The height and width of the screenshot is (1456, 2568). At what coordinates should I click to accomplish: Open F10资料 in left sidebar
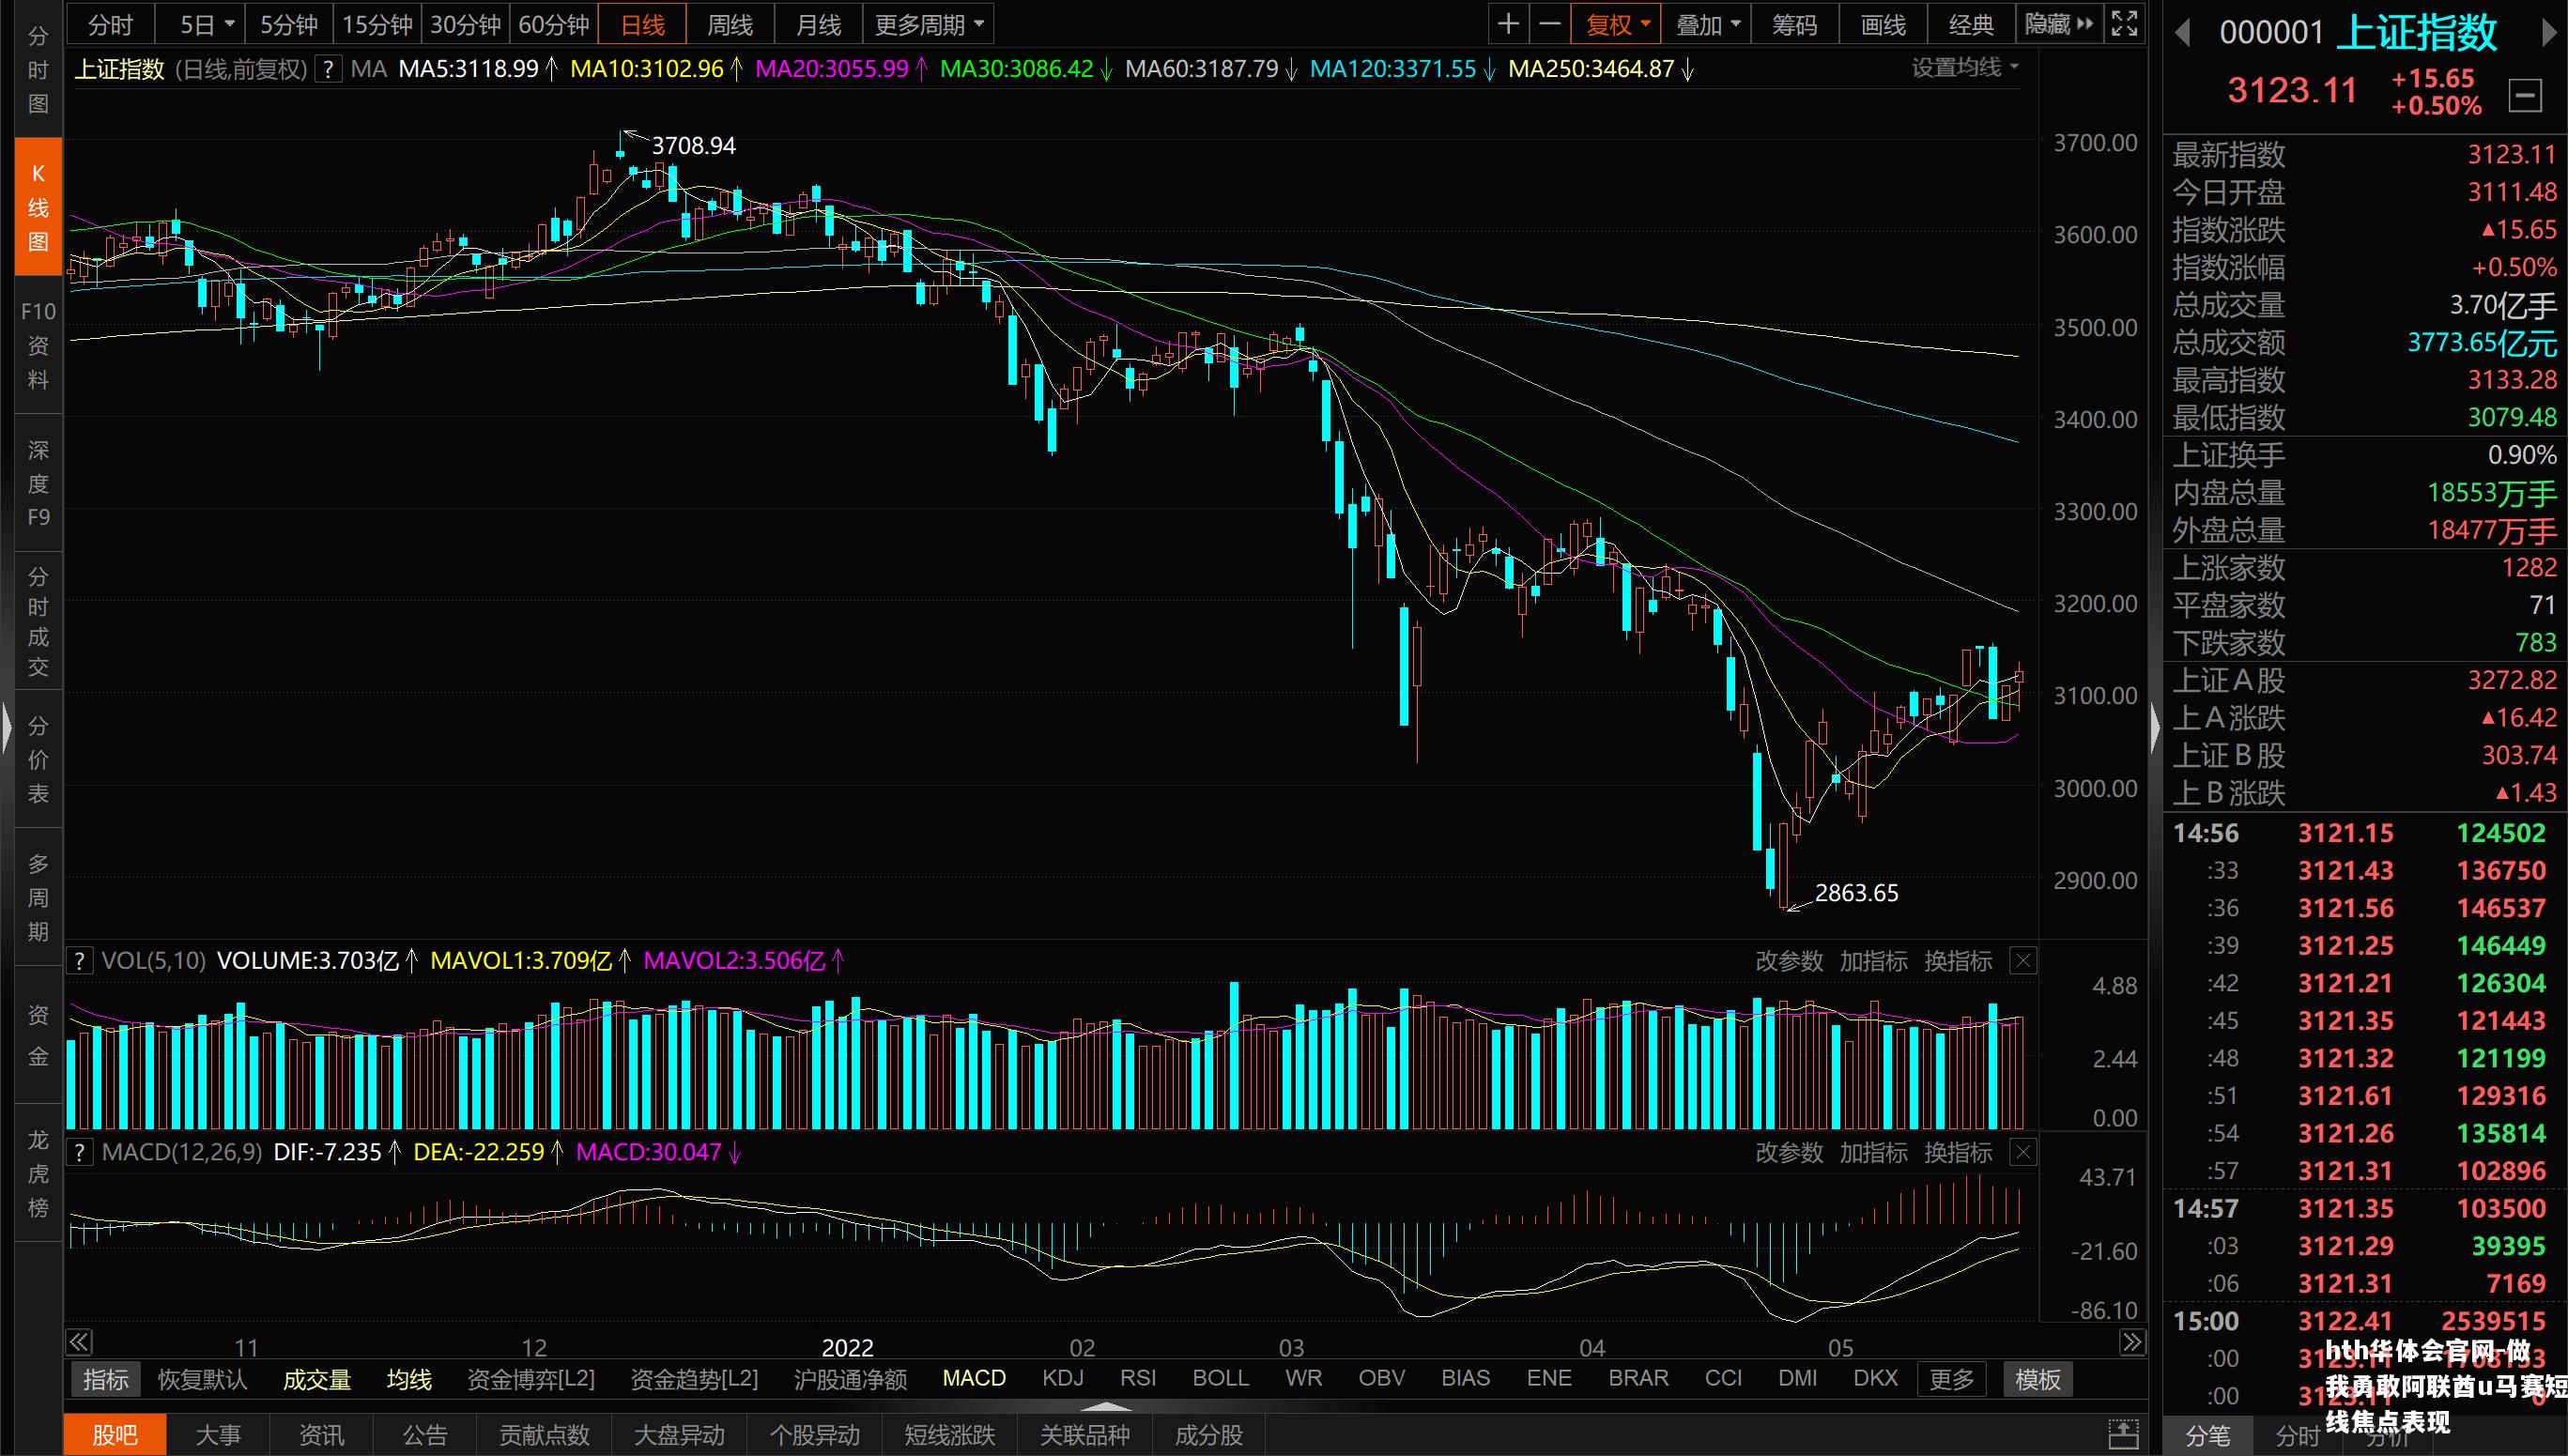point(38,345)
